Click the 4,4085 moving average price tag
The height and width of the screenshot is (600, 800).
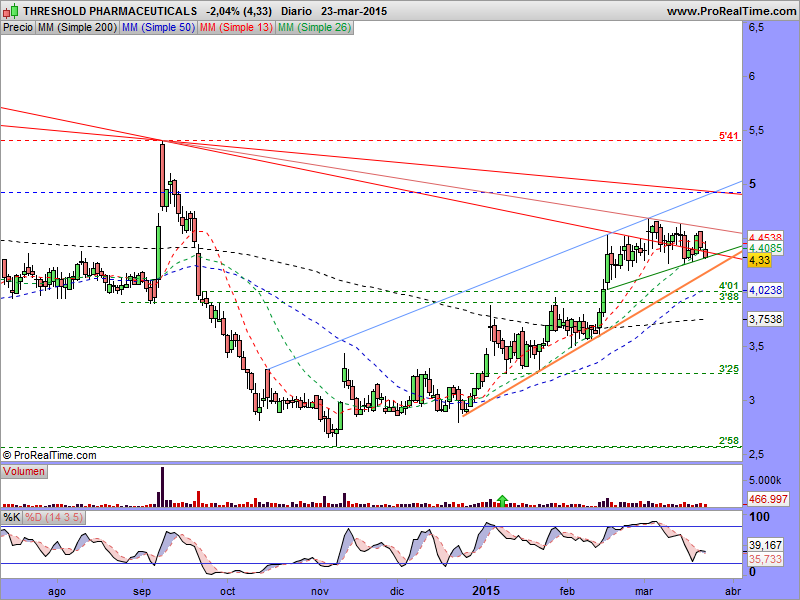[x=765, y=248]
